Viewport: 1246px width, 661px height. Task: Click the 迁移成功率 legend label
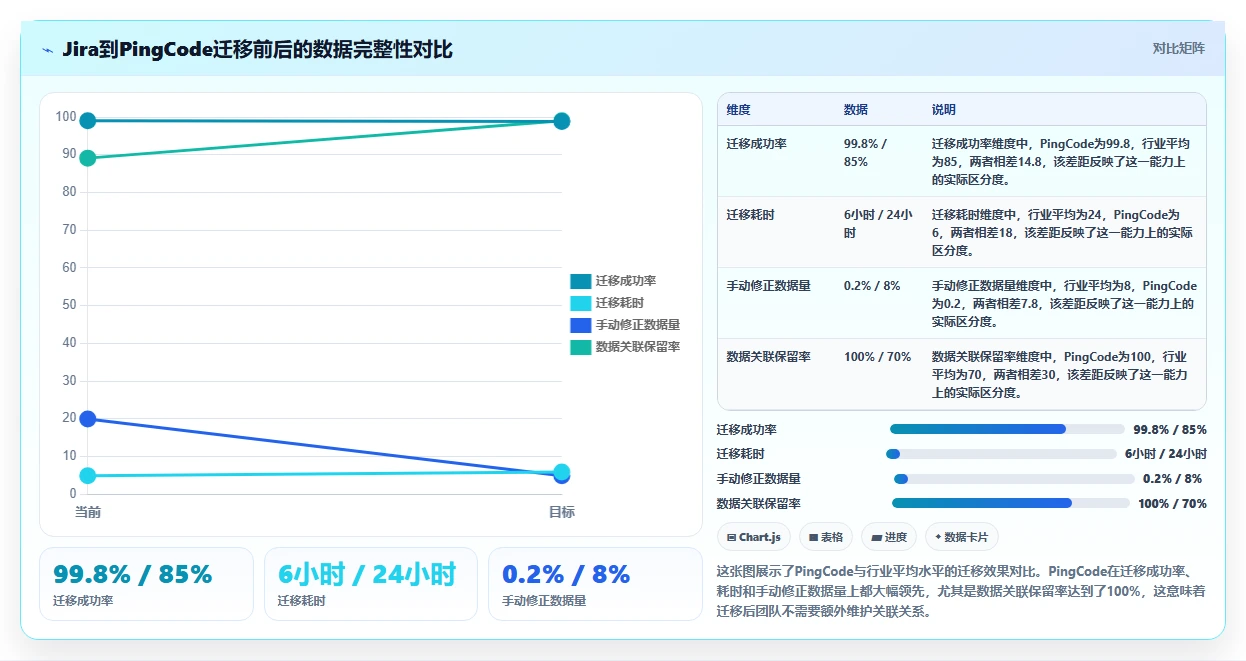click(626, 281)
